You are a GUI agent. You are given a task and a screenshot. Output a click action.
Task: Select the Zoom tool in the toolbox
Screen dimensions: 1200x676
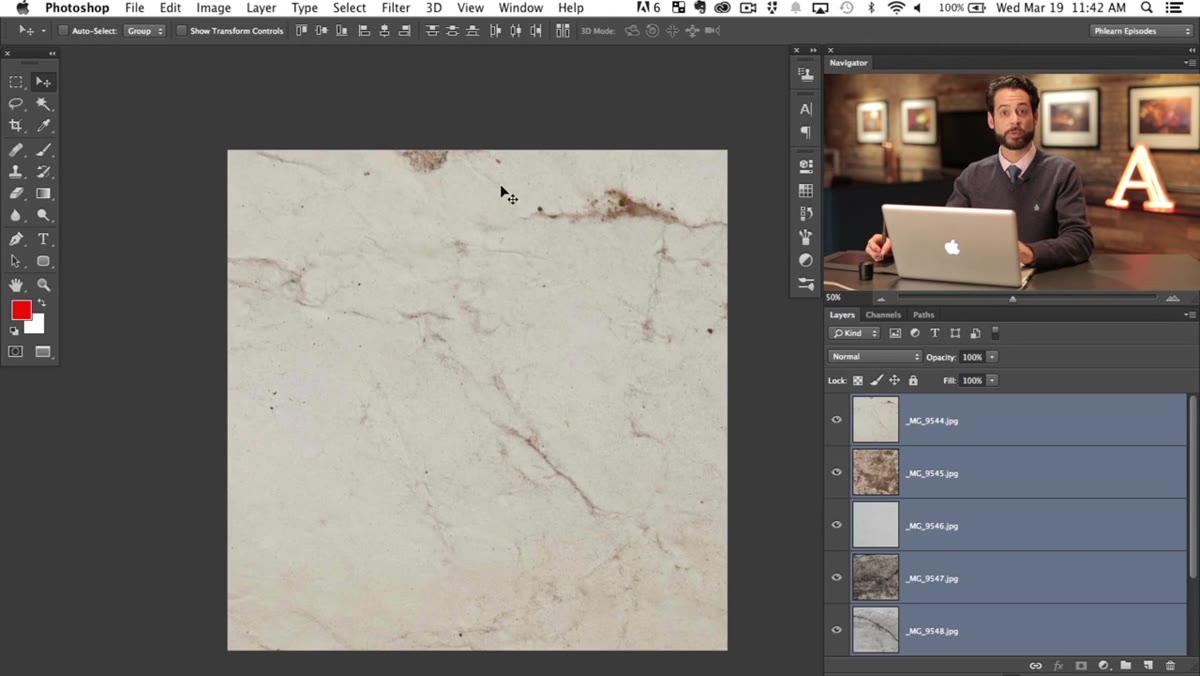pos(43,285)
